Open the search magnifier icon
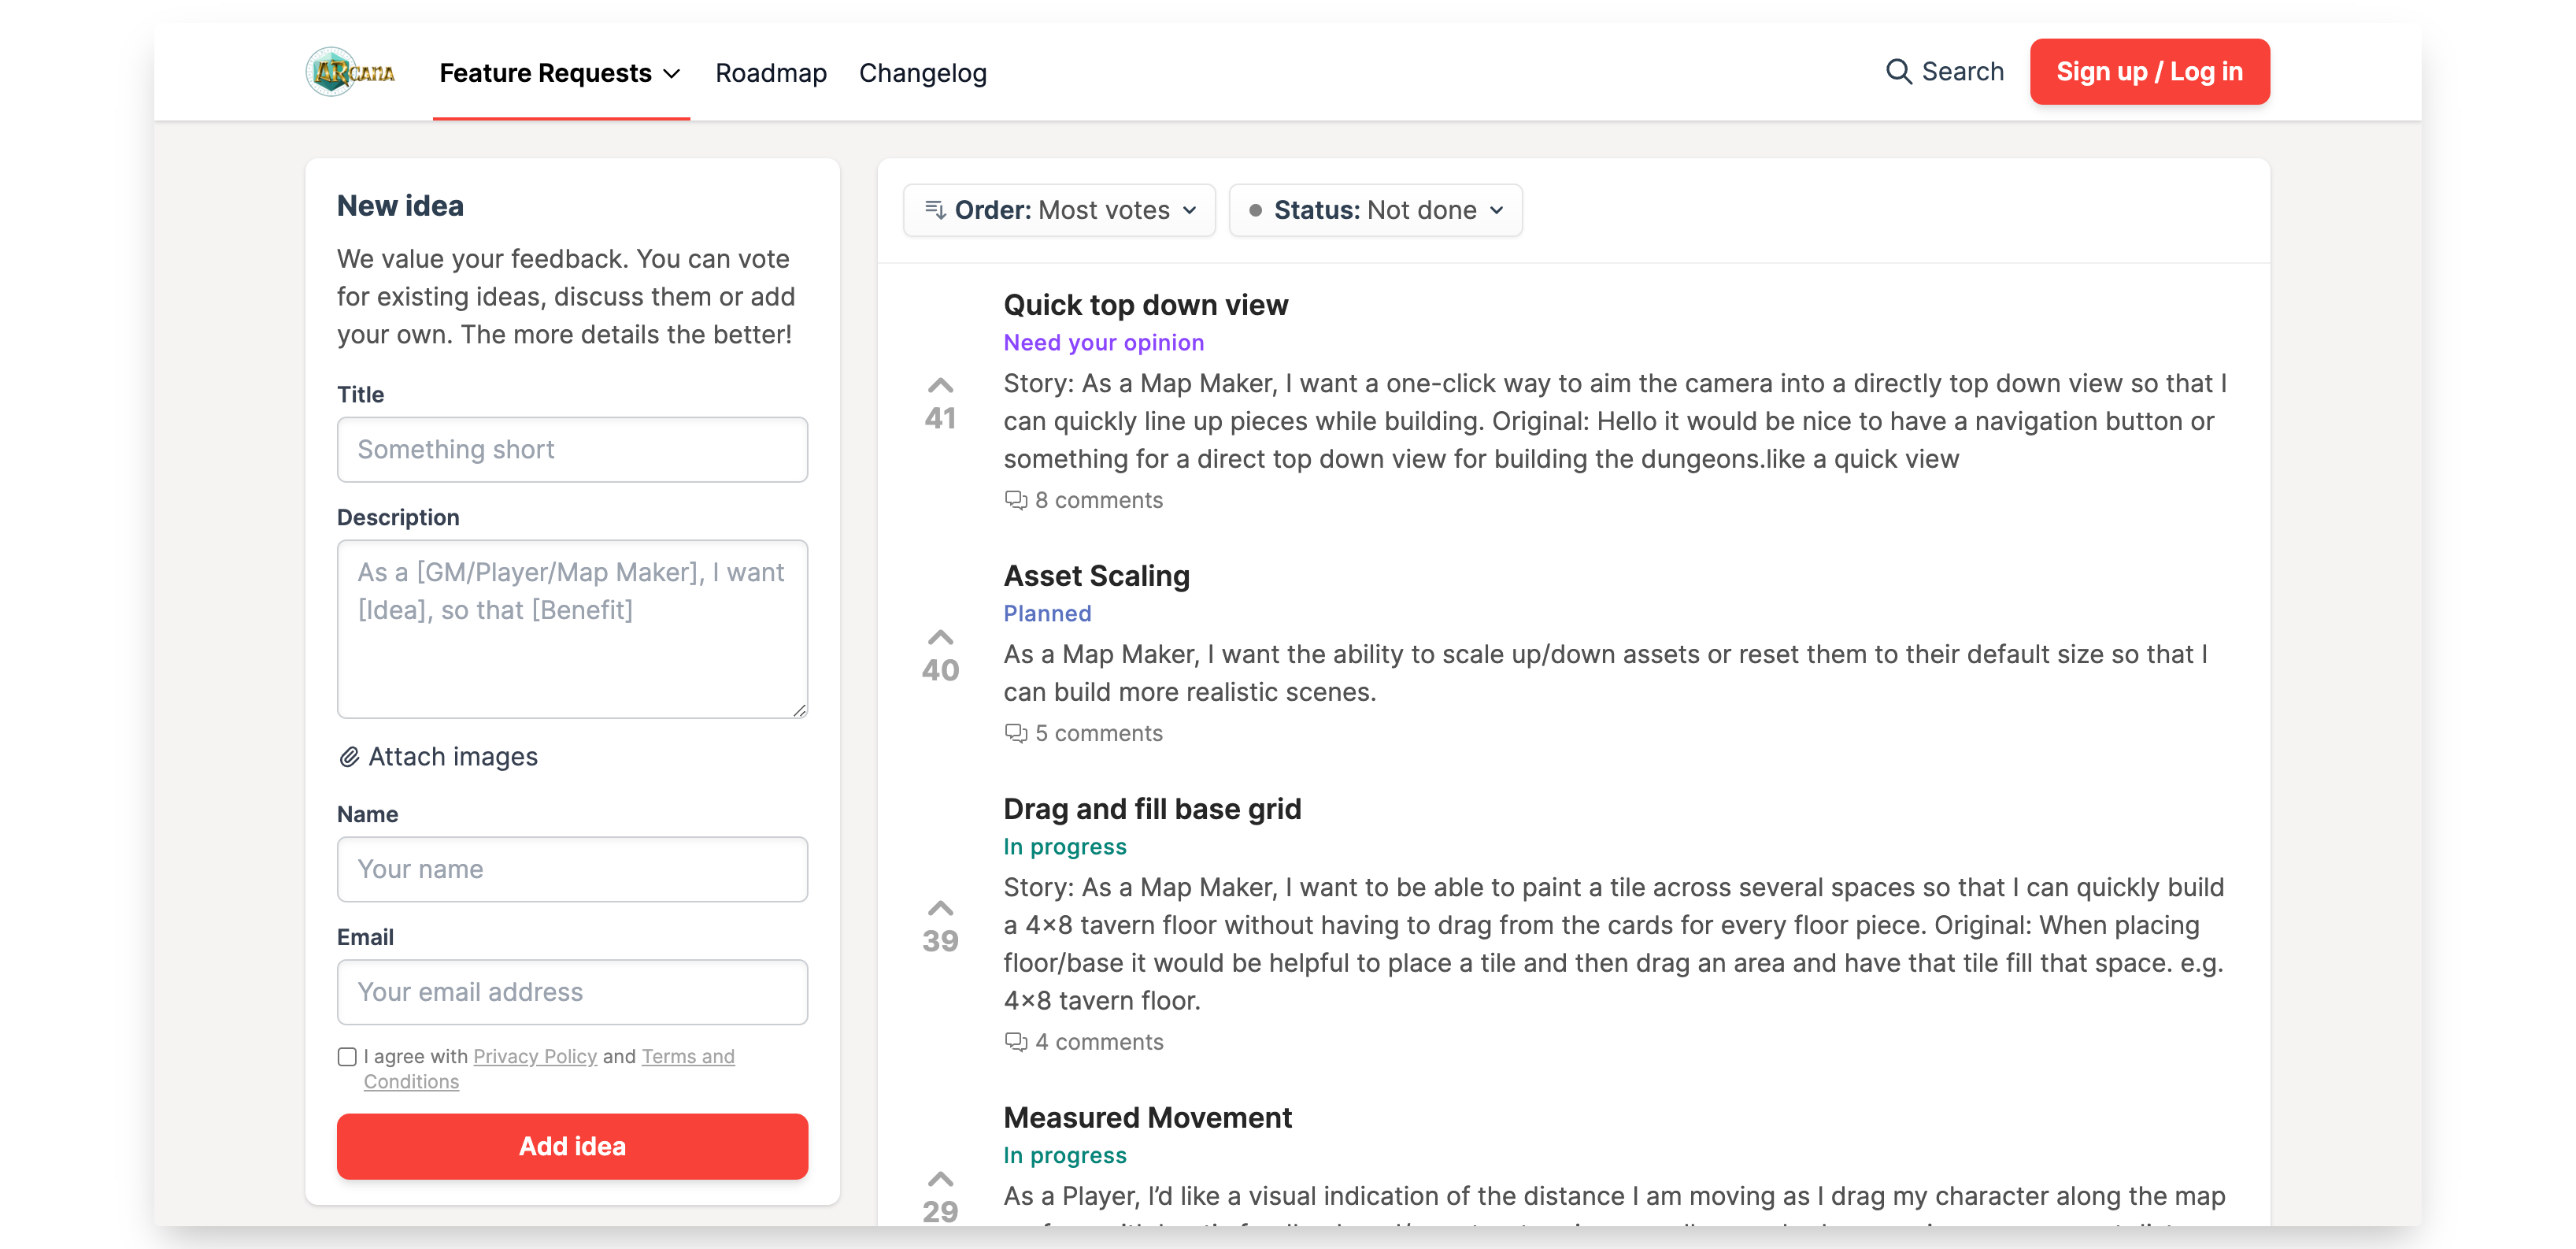The width and height of the screenshot is (2576, 1249). pyautogui.click(x=1898, y=72)
